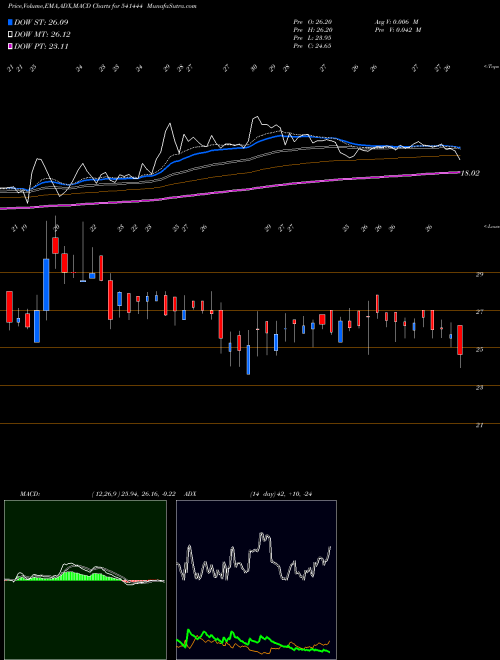Select the 'DOW MT: 26.12' legend label
This screenshot has height=660, width=500.
click(x=42, y=35)
